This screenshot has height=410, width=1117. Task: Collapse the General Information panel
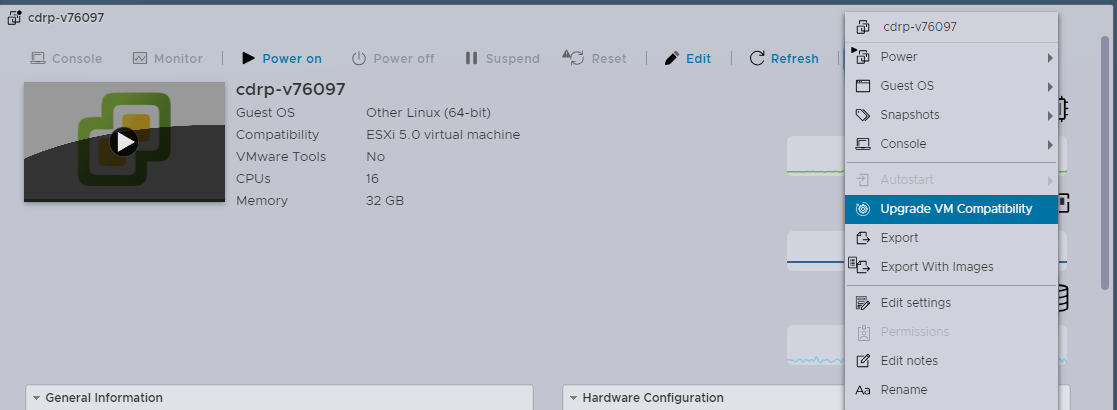coord(36,398)
